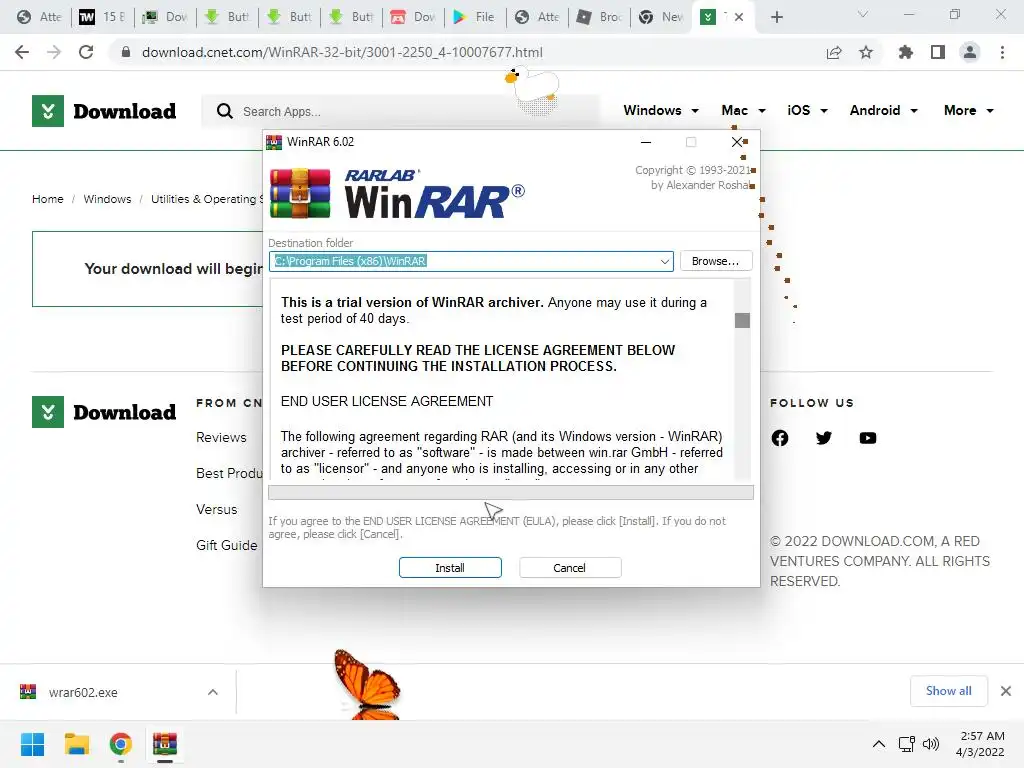Bookmark this page with the star icon
The height and width of the screenshot is (768, 1024).
click(x=866, y=52)
